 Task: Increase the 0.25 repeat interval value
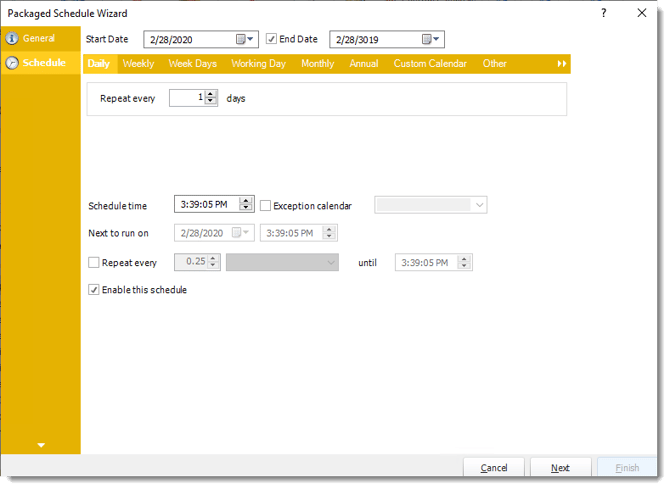click(x=213, y=259)
